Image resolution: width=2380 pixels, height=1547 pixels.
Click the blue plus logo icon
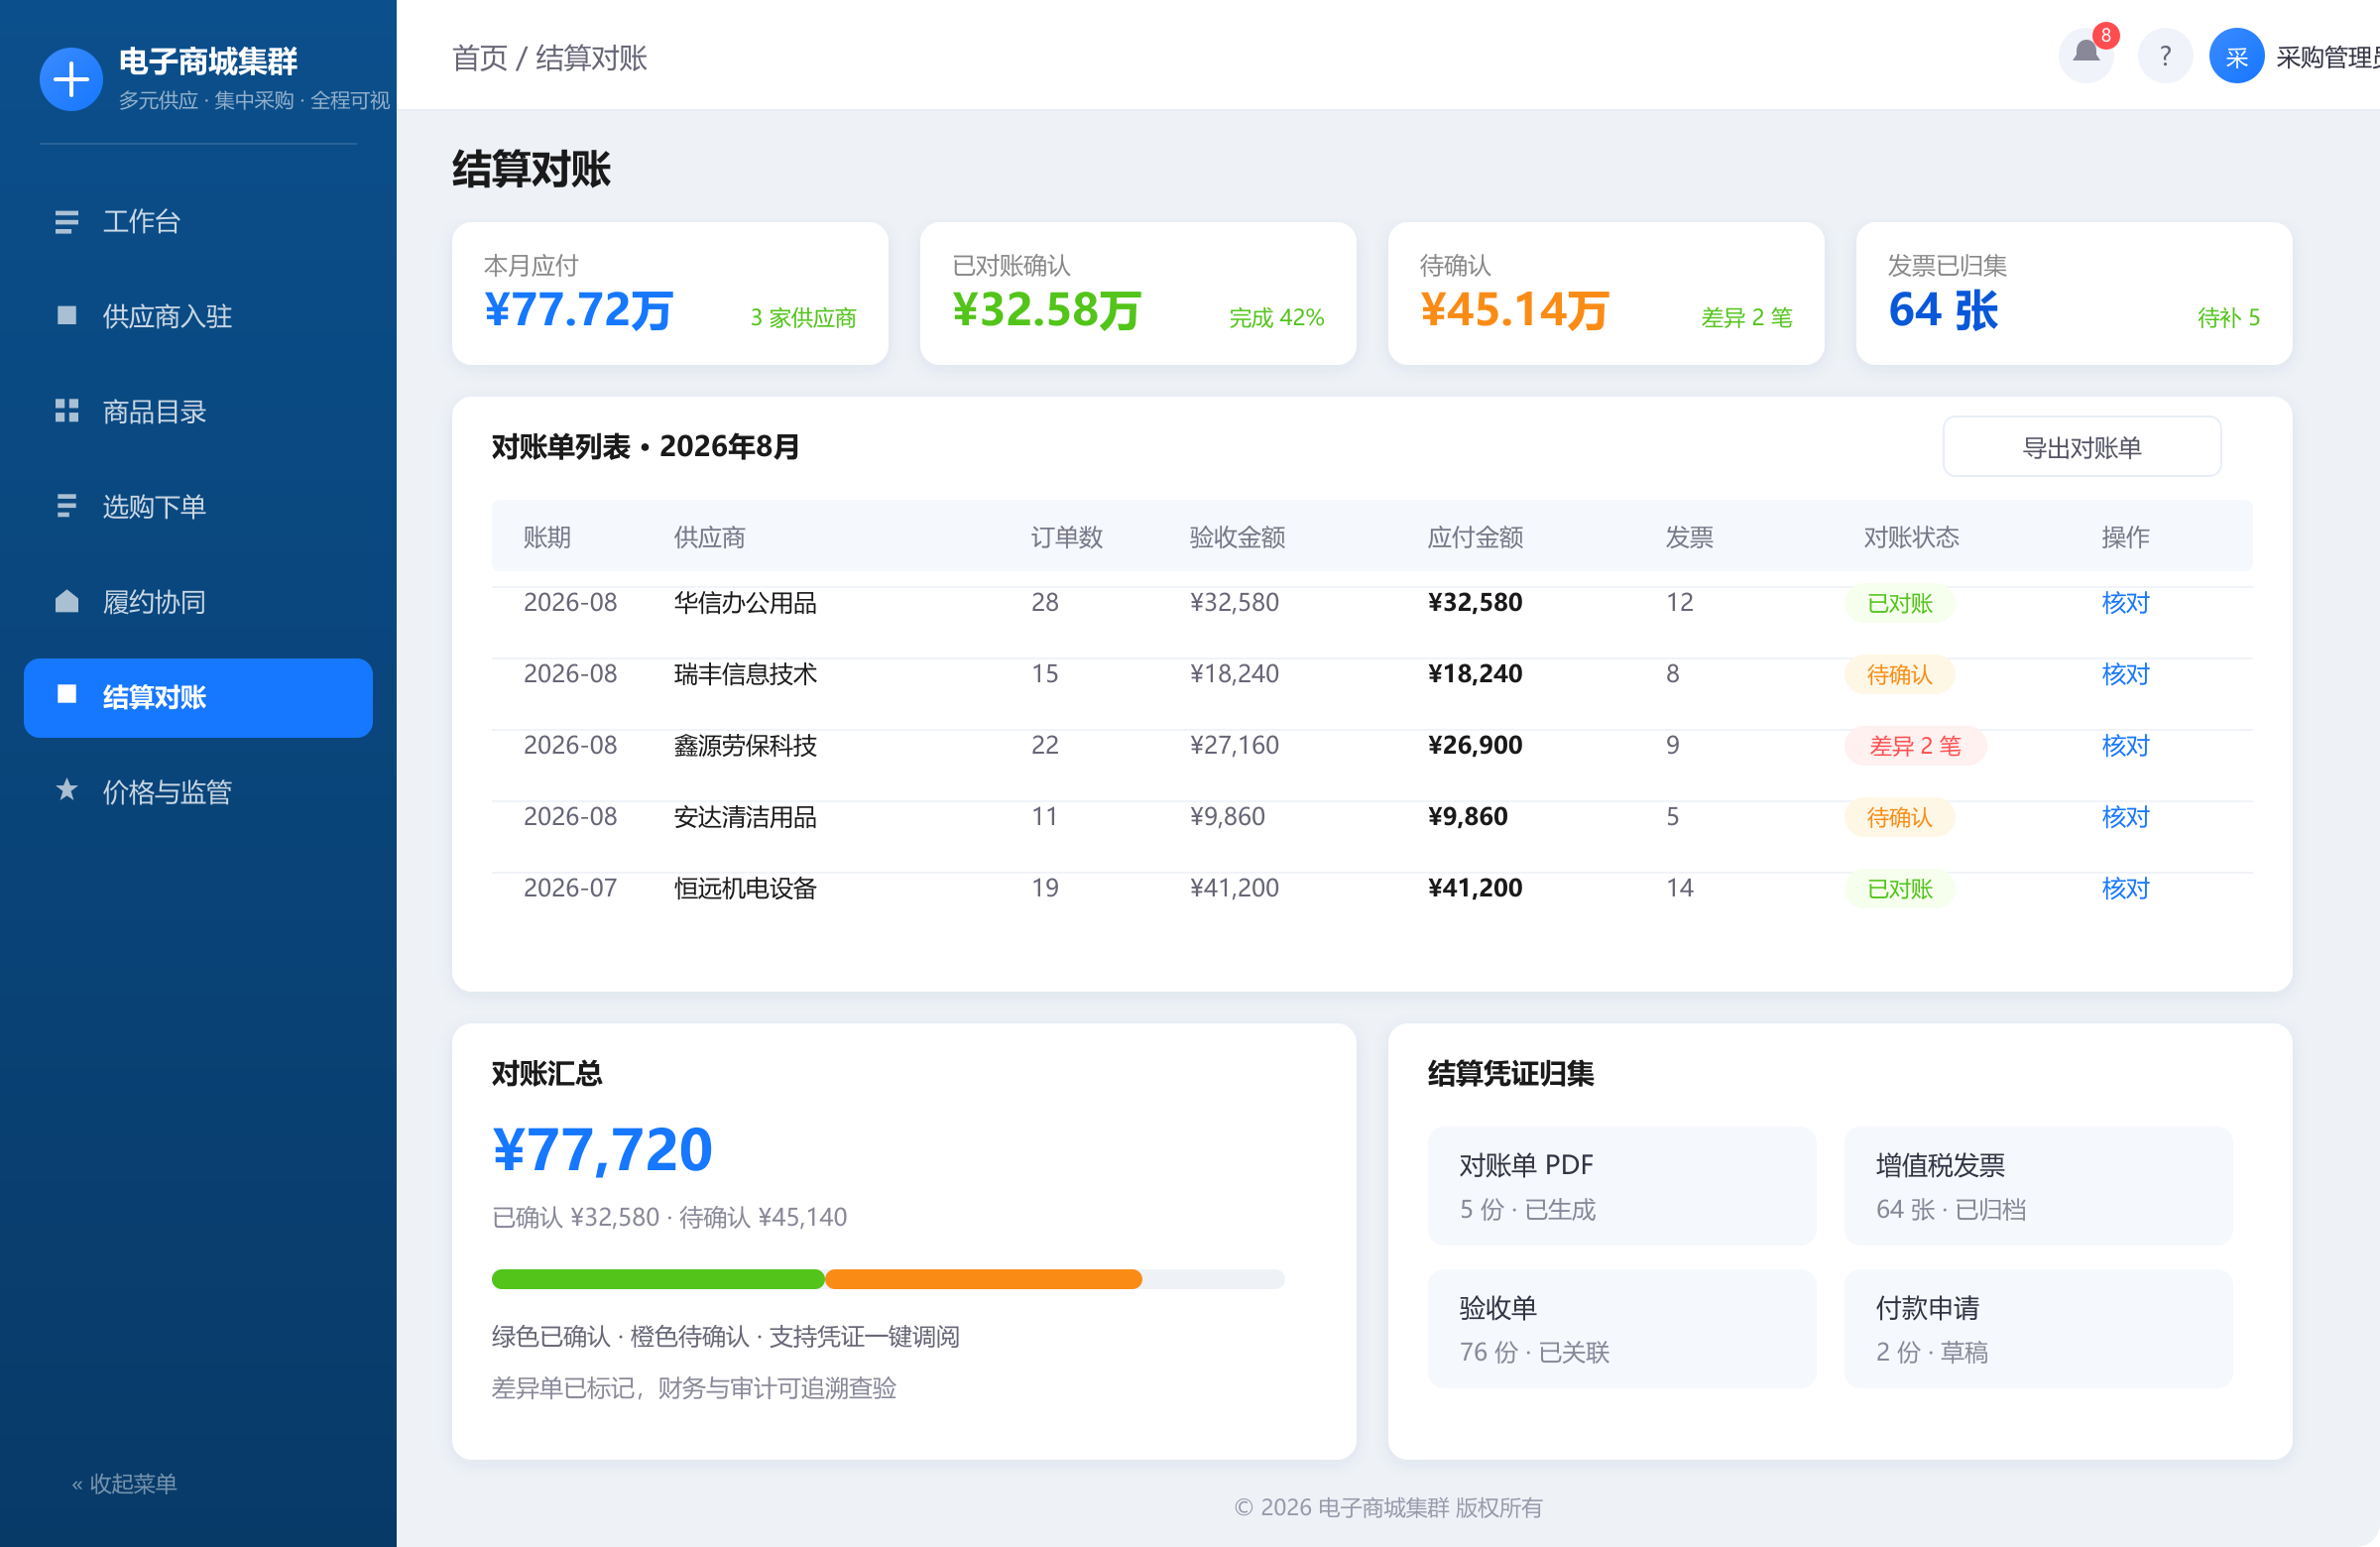click(x=71, y=79)
